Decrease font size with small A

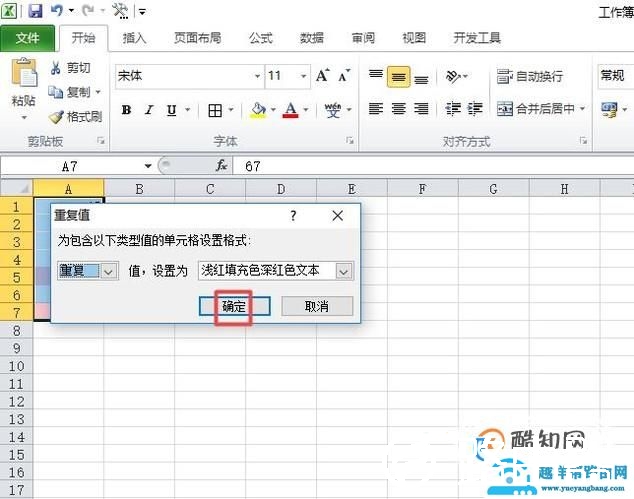point(344,75)
